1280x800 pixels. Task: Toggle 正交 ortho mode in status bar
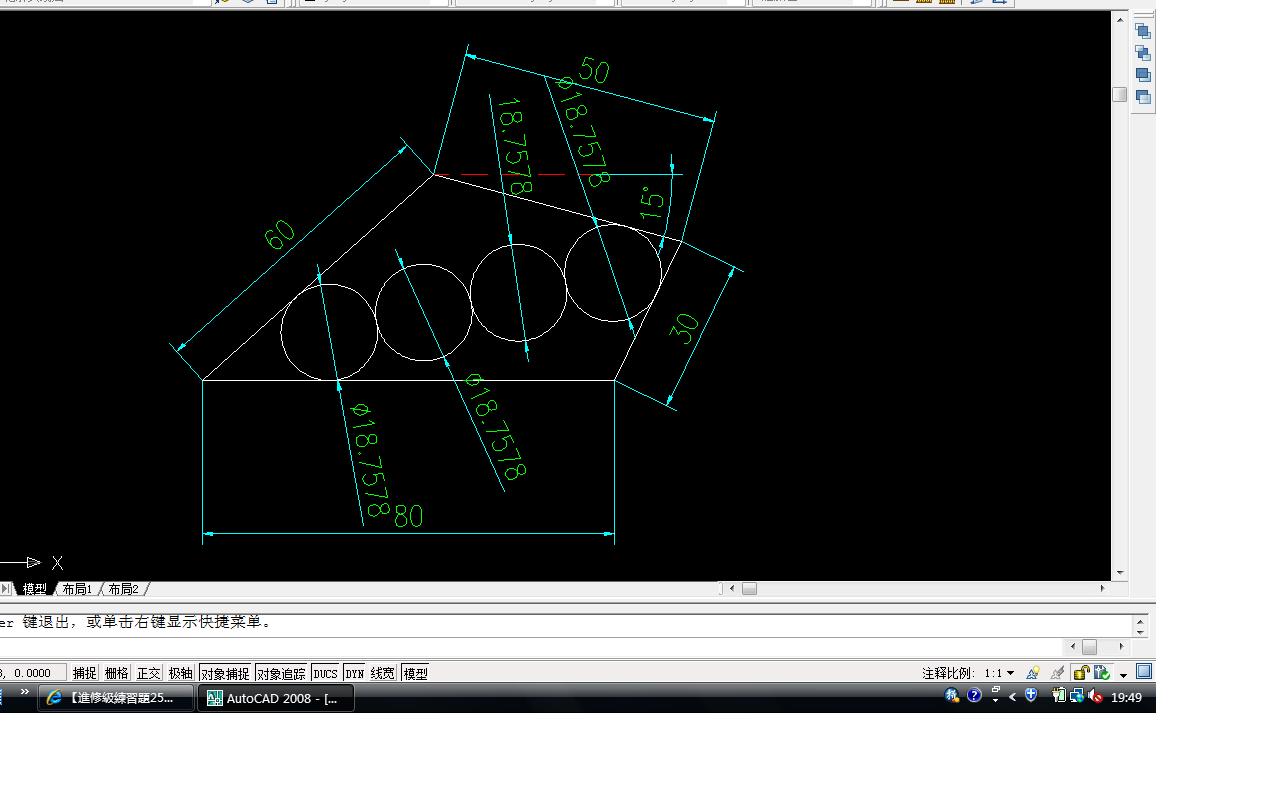149,673
